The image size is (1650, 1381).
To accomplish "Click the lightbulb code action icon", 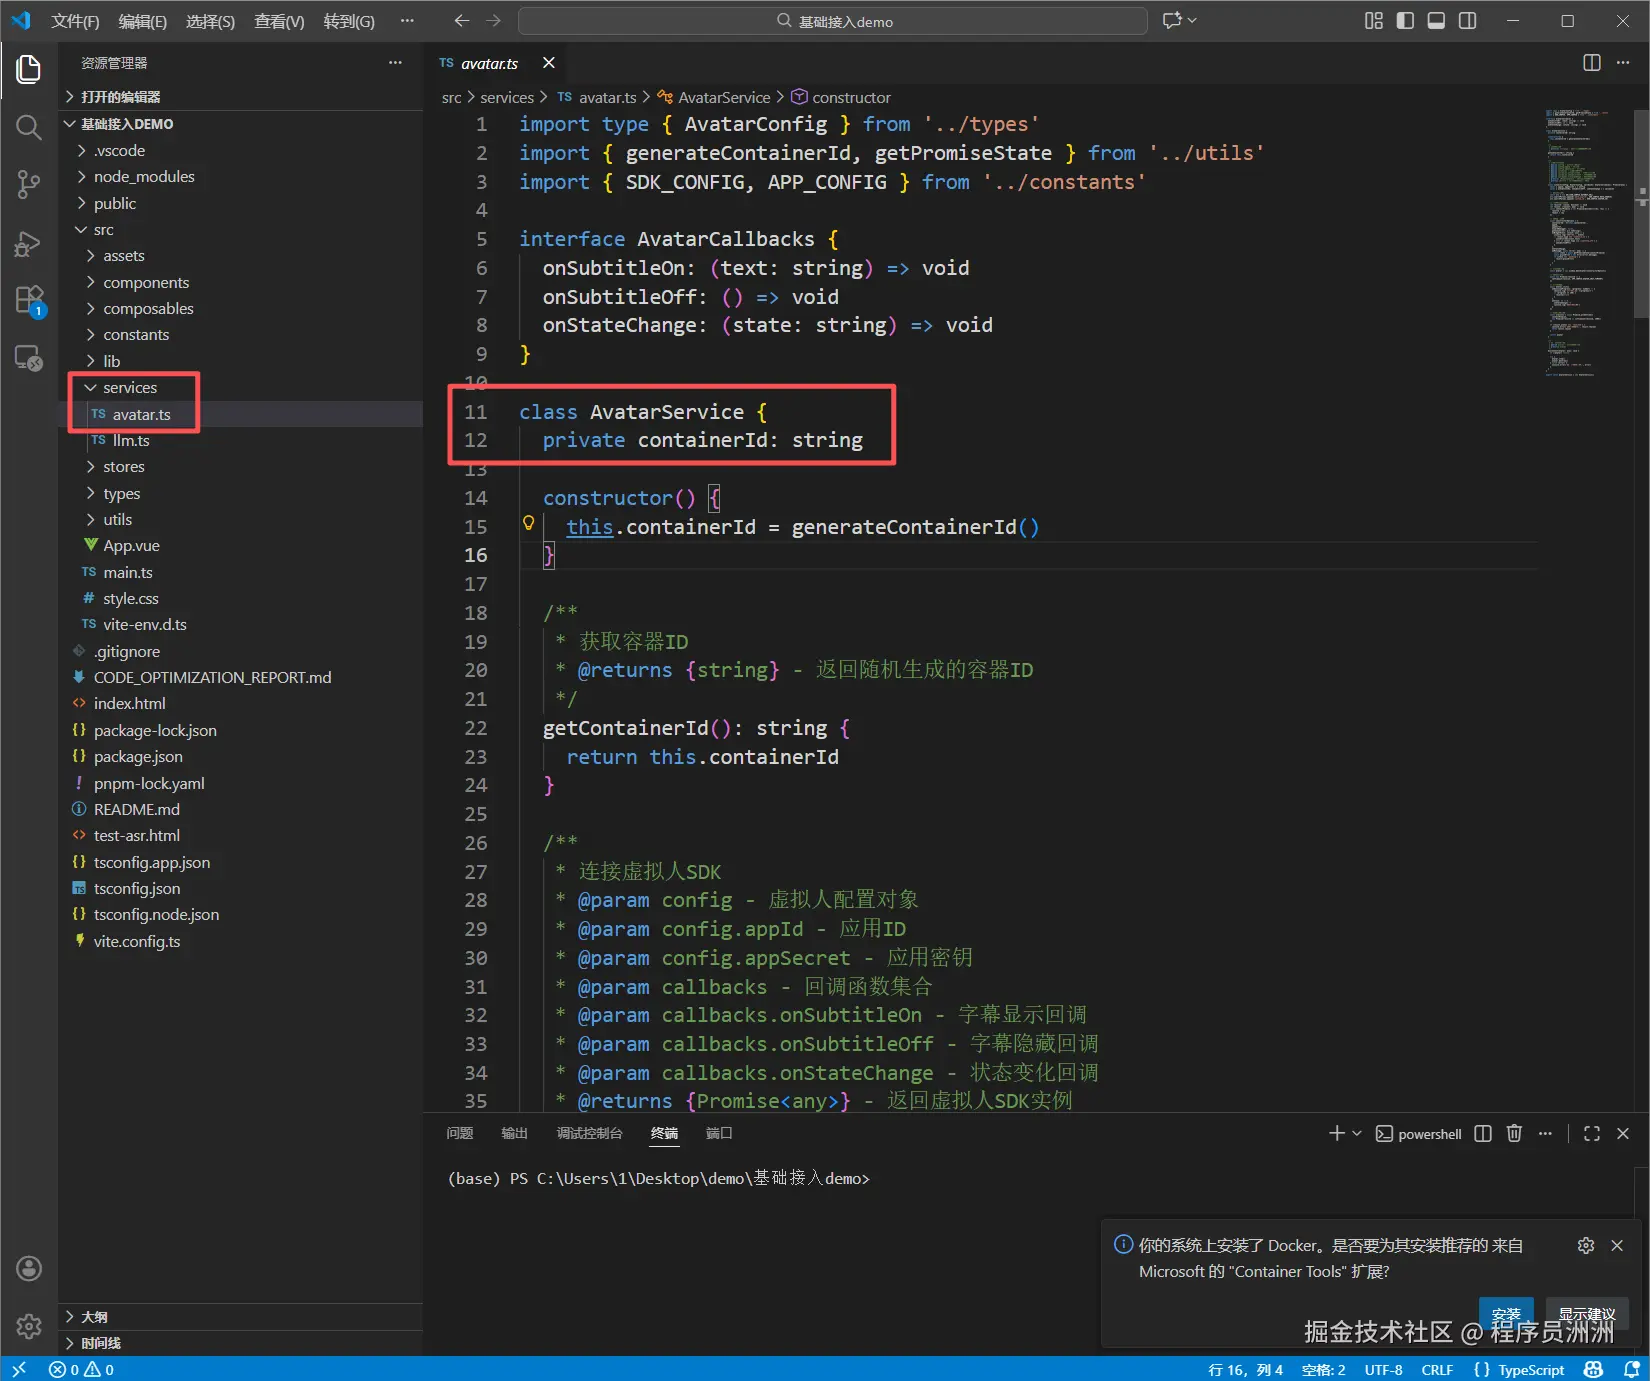I will (529, 523).
